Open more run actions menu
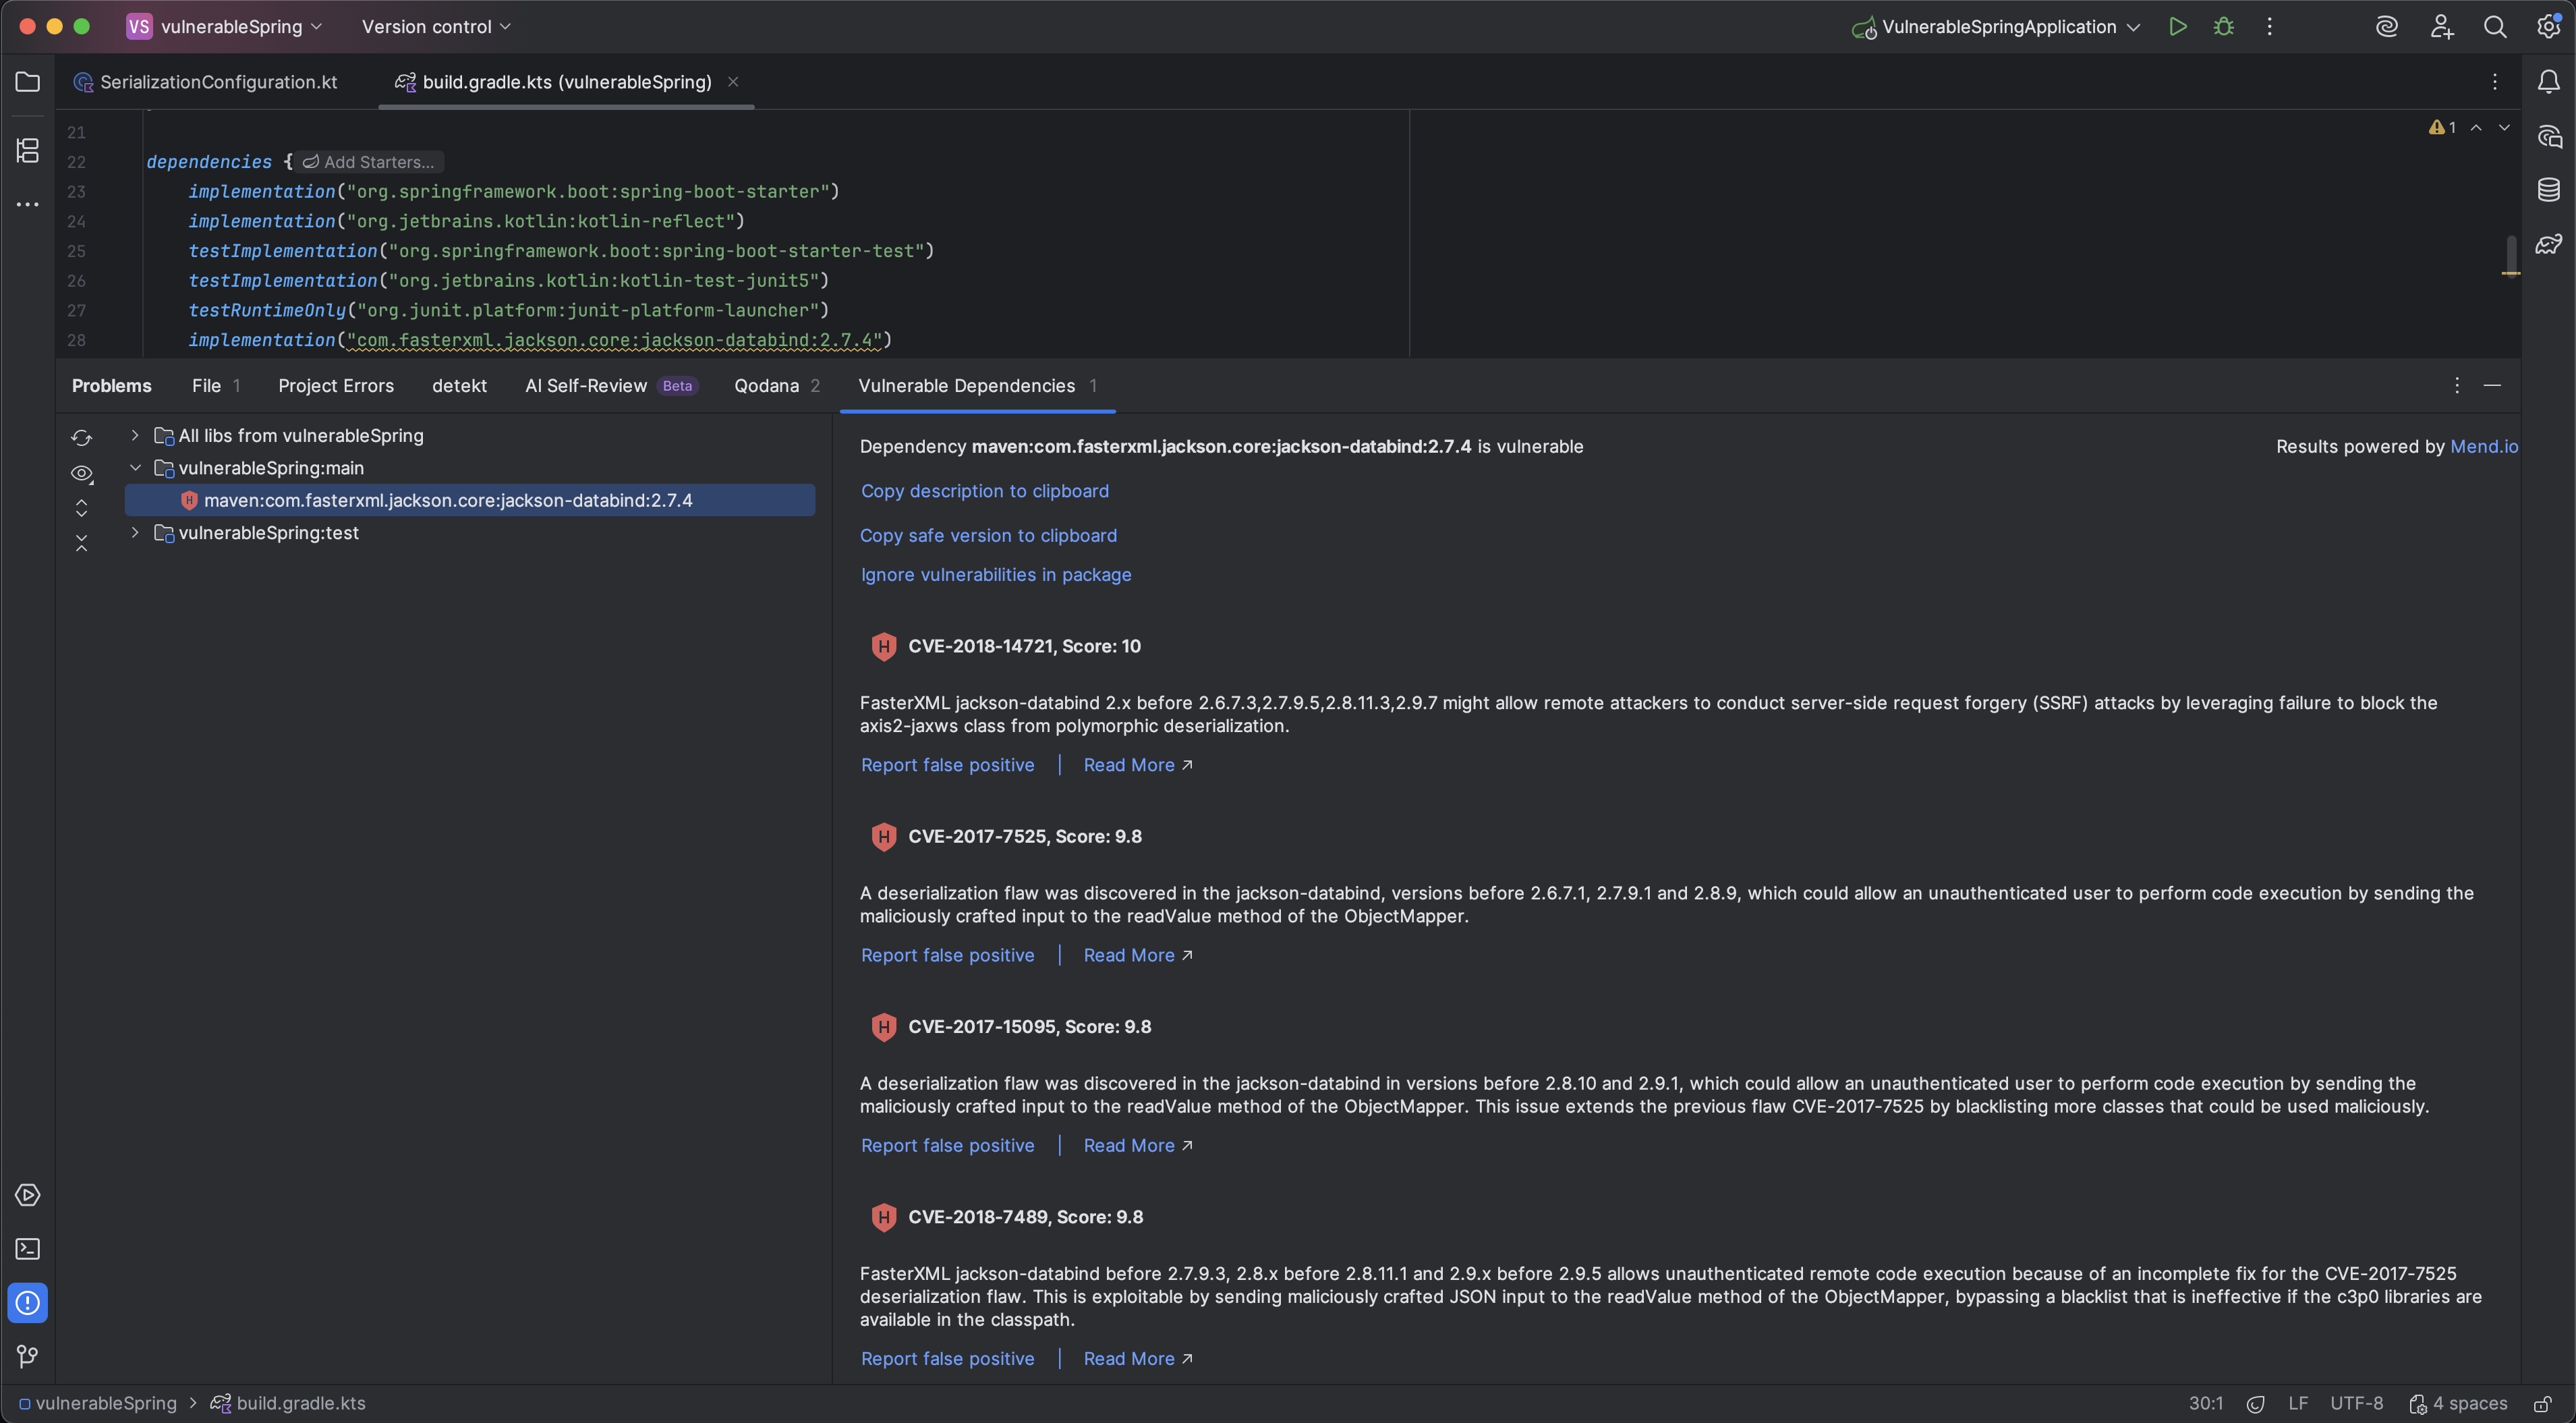Viewport: 2576px width, 1423px height. pos(2270,27)
